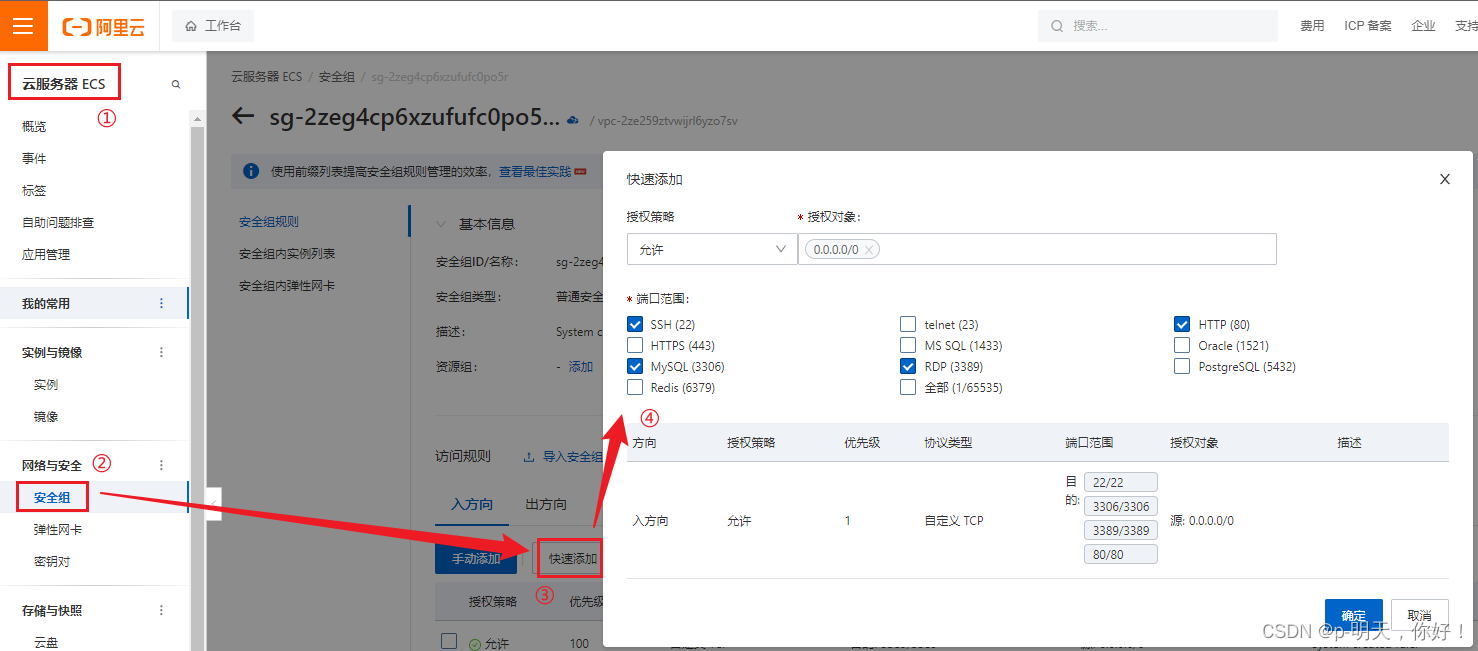Open 云盘 in the sidebar
Screen dimensions: 1478x651
pyautogui.click(x=46, y=642)
